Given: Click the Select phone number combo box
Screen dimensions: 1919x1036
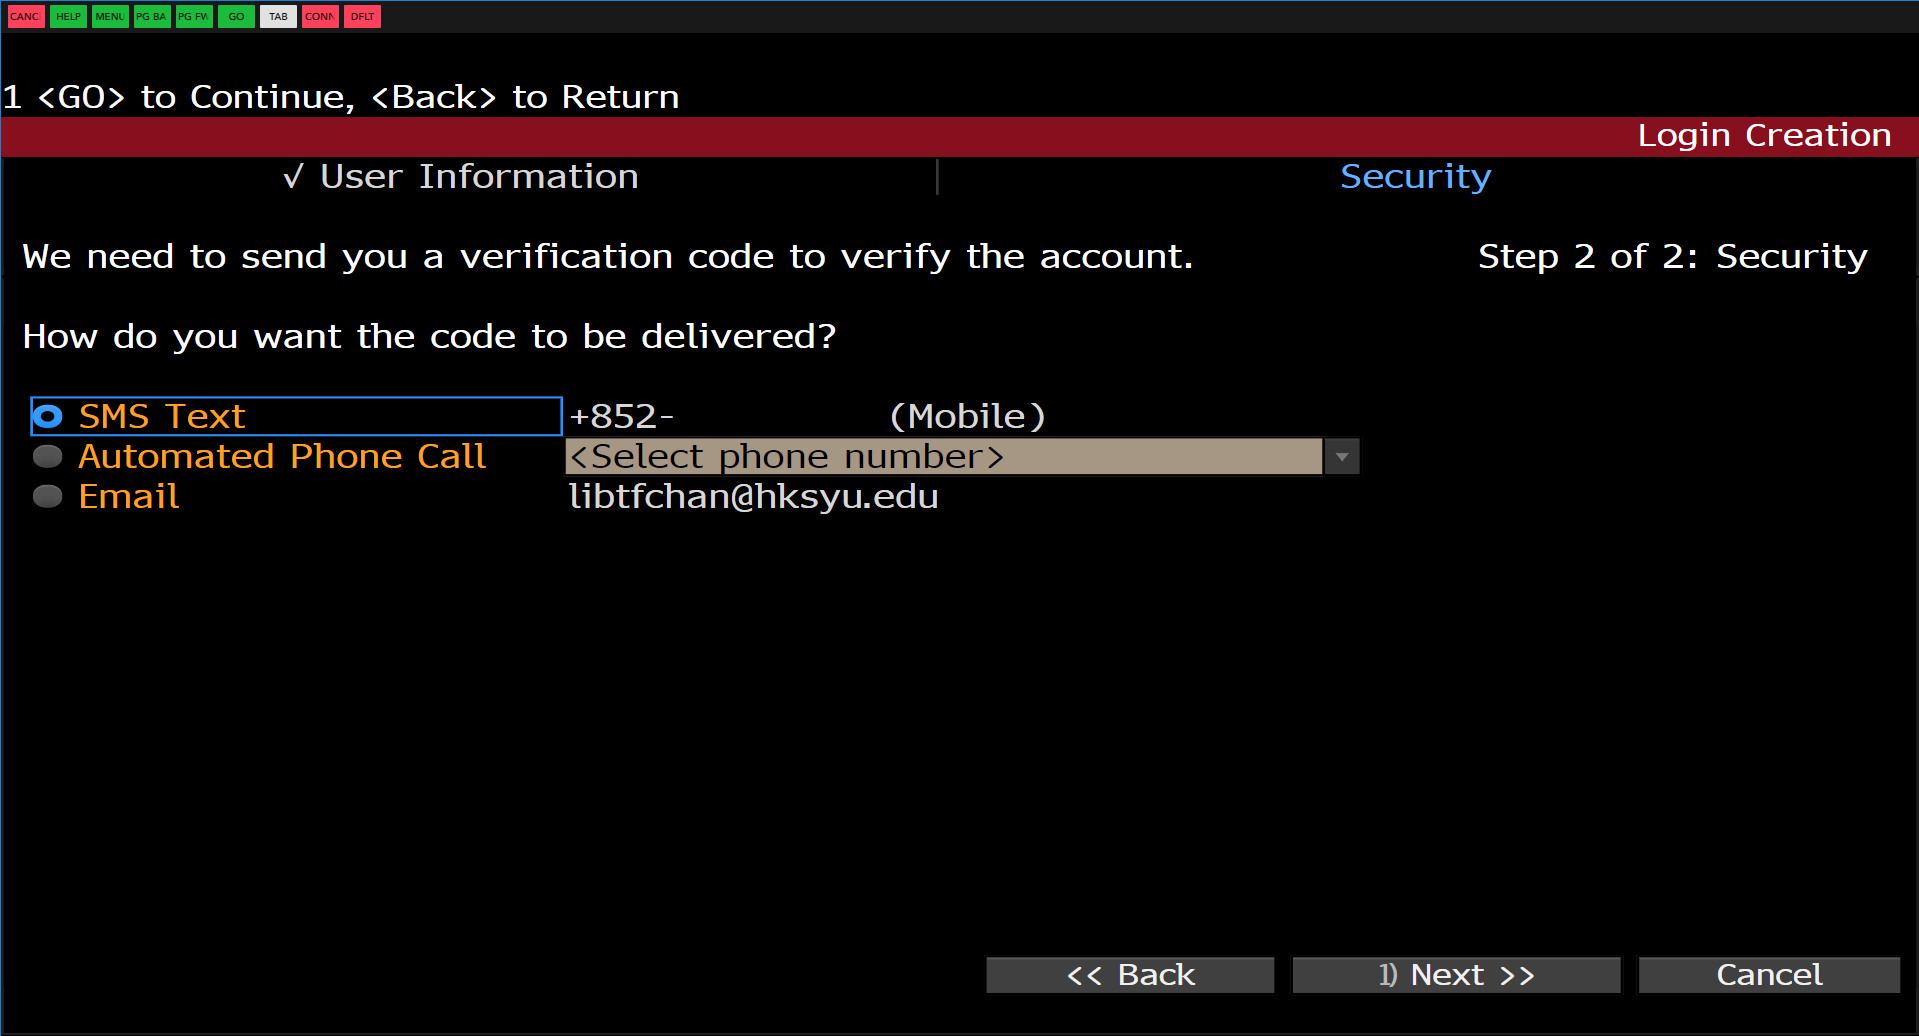Looking at the screenshot, I should pyautogui.click(x=942, y=457).
